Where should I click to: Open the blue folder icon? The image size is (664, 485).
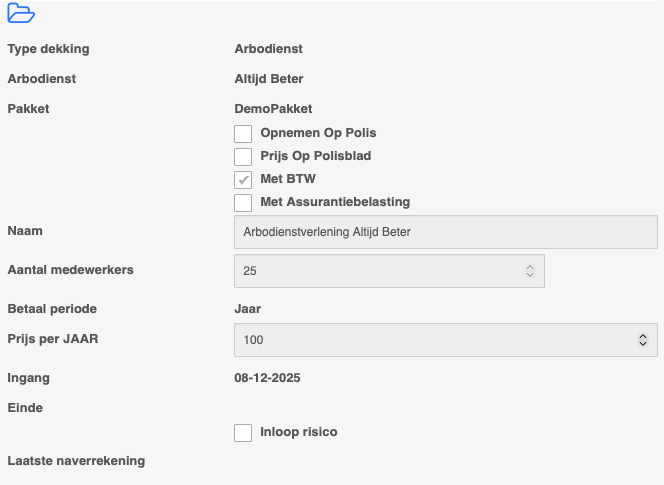(x=21, y=13)
